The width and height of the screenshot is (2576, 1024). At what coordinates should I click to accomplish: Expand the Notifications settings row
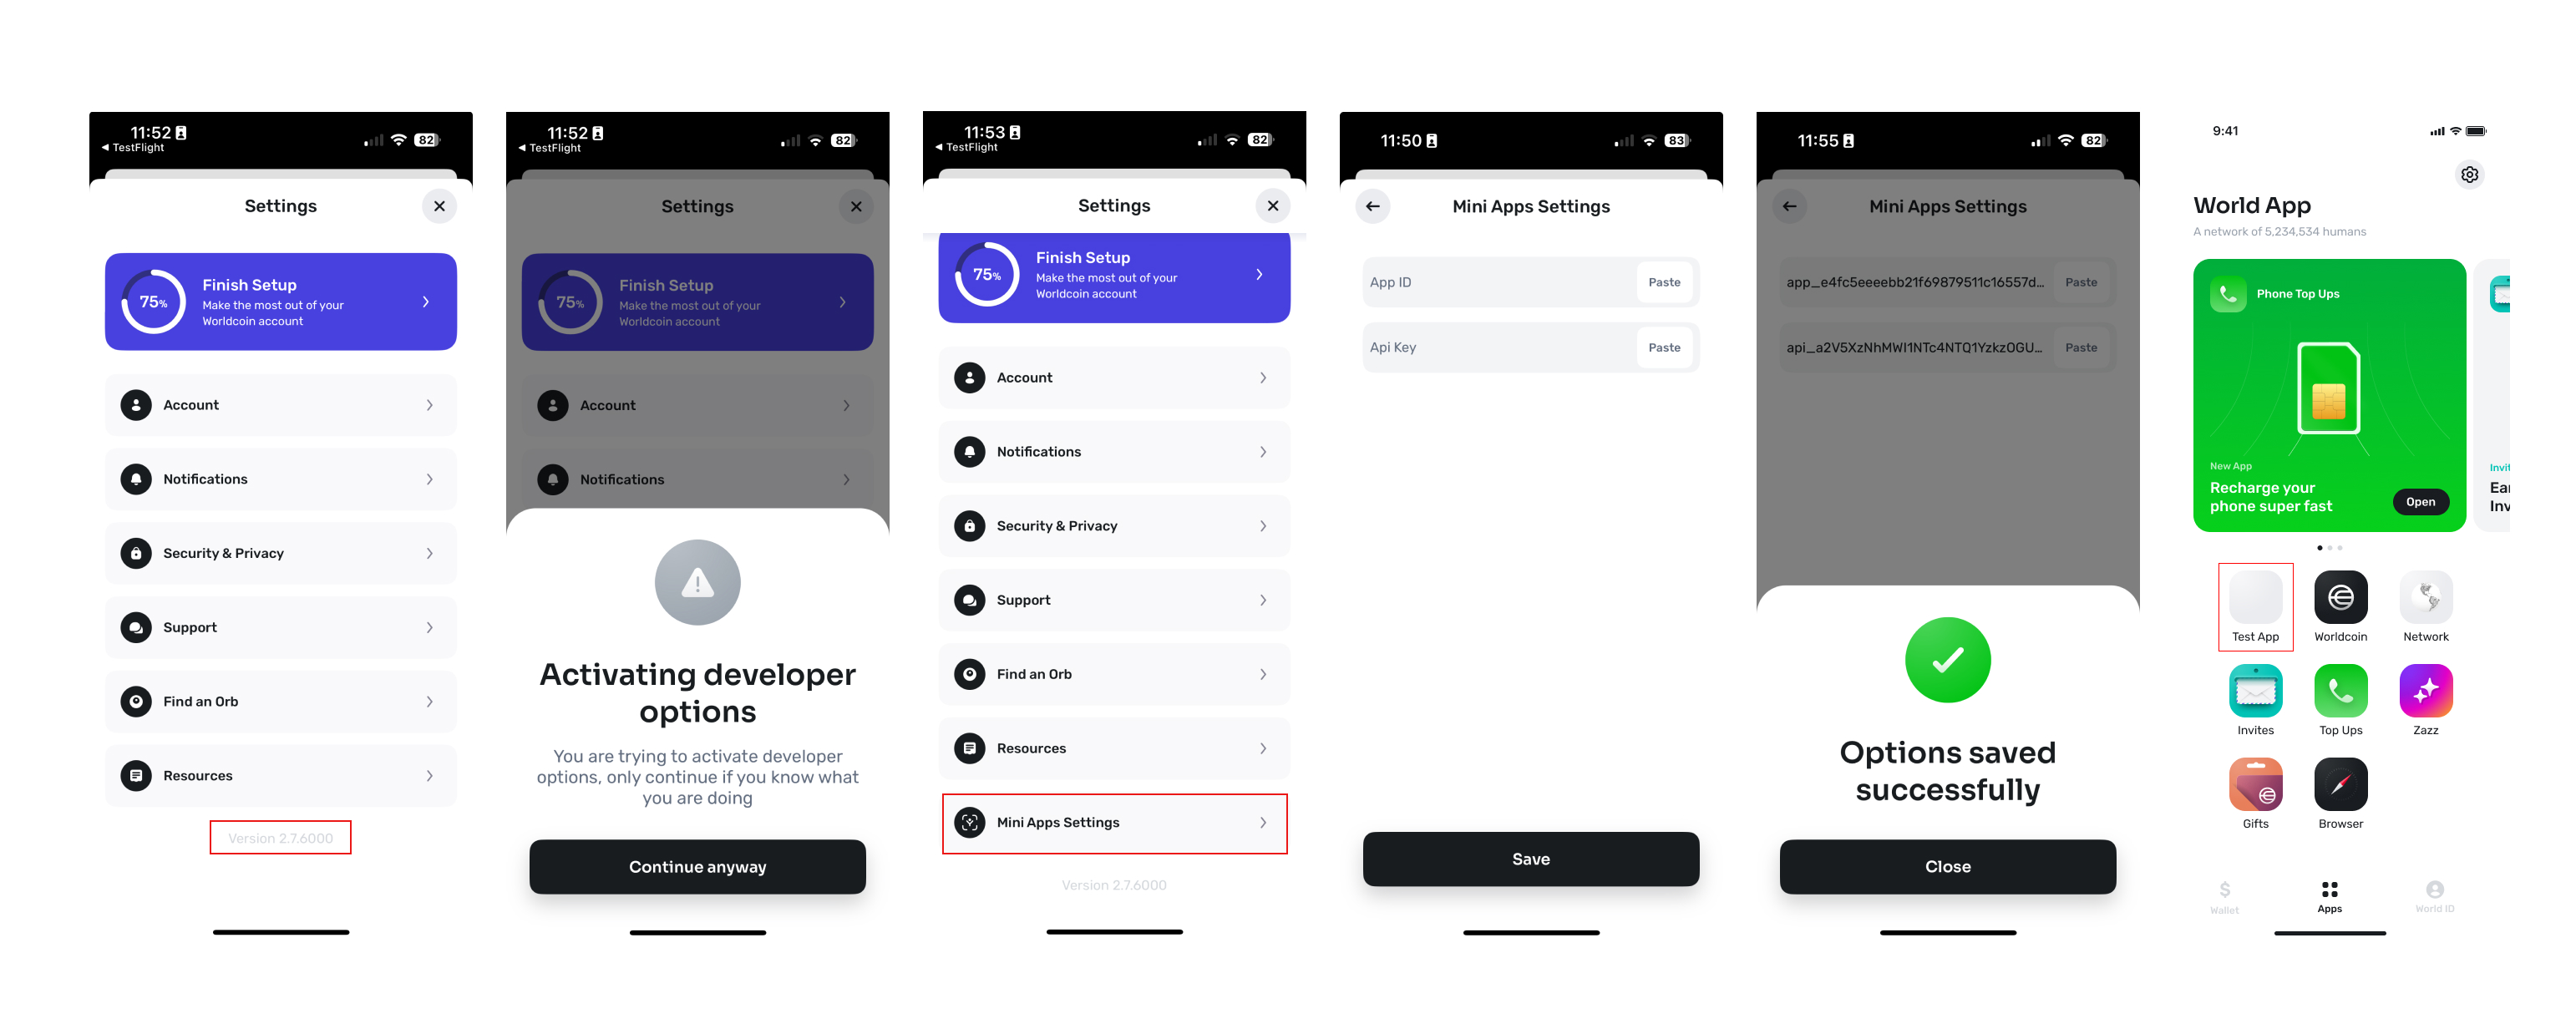point(1114,450)
